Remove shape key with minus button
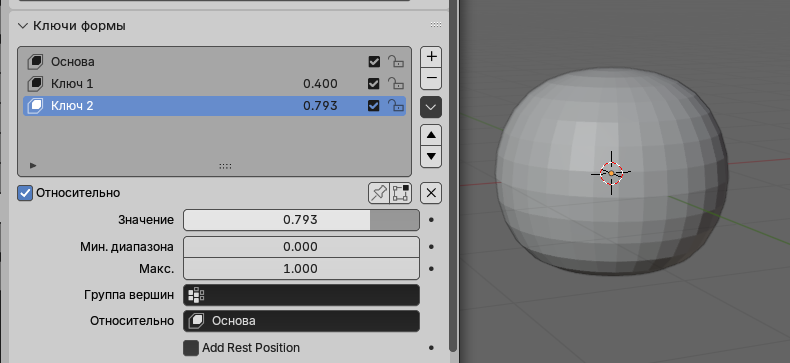 (431, 79)
